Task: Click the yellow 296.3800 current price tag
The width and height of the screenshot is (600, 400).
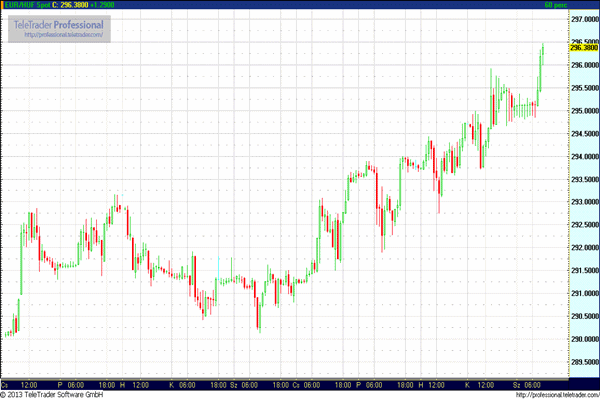Action: coord(583,47)
